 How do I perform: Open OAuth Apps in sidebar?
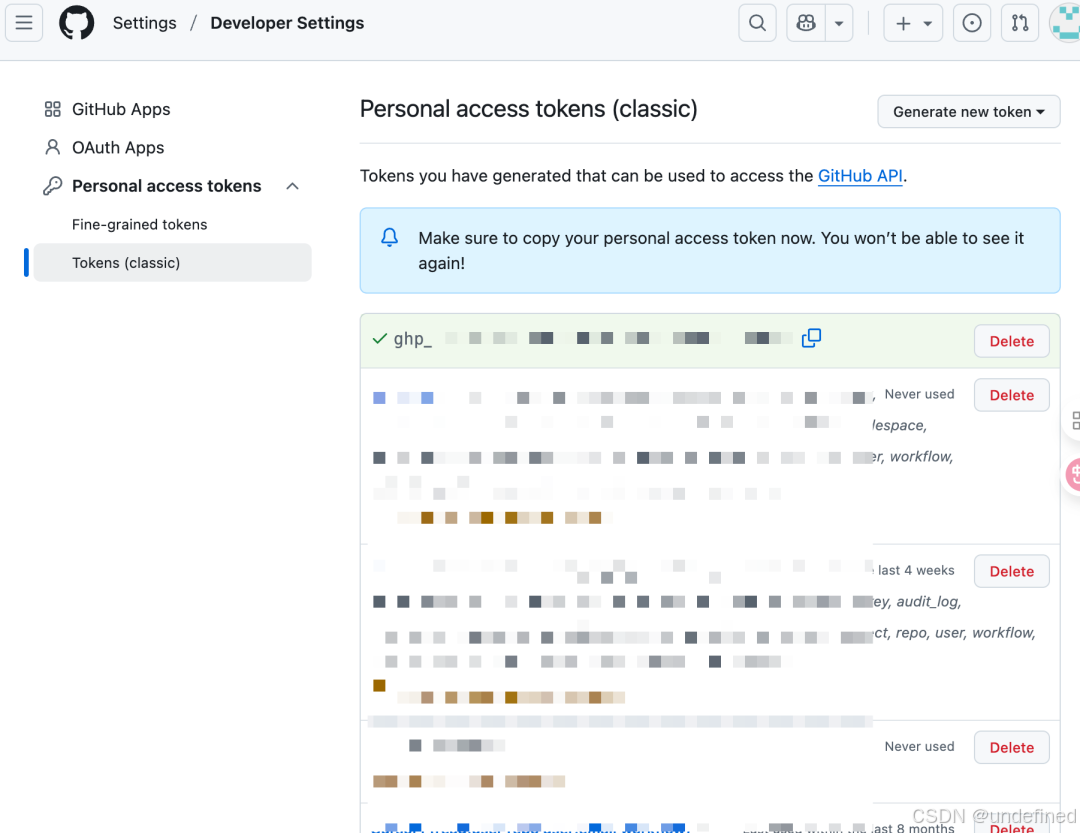coord(118,147)
